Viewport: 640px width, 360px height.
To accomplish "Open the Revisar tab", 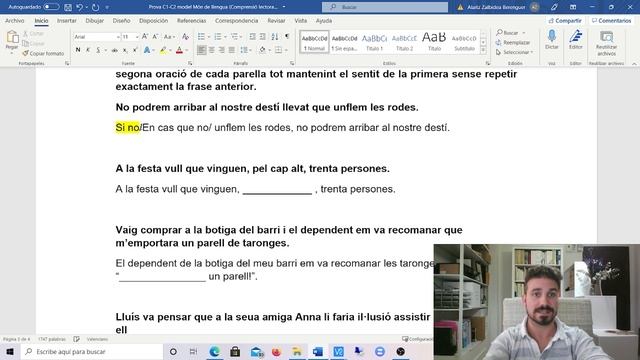I will click(x=276, y=20).
